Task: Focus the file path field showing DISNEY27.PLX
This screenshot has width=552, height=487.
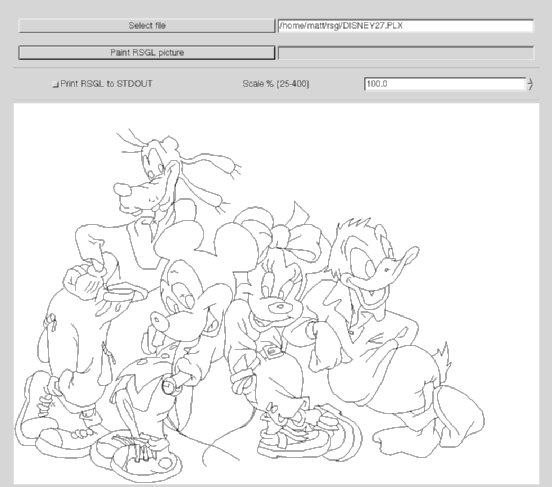Action: (x=406, y=26)
